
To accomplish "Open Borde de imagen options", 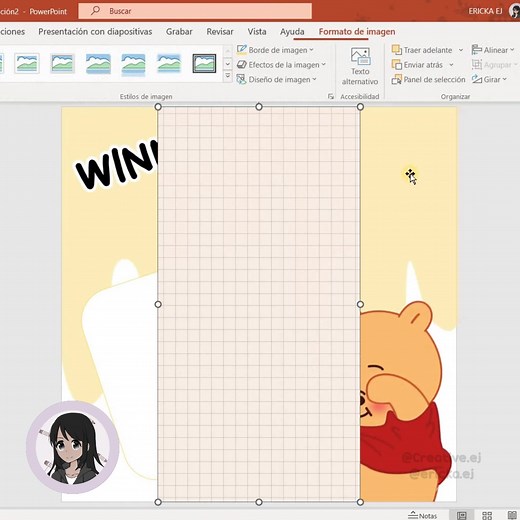I will coord(275,50).
